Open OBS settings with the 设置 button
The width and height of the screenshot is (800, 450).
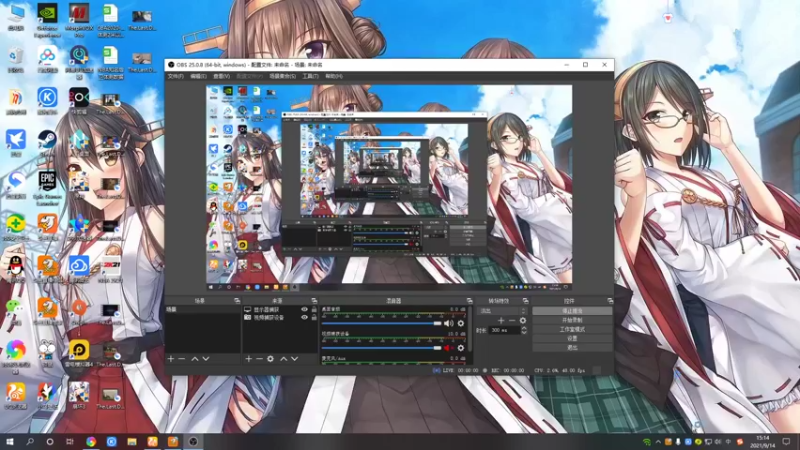point(572,339)
